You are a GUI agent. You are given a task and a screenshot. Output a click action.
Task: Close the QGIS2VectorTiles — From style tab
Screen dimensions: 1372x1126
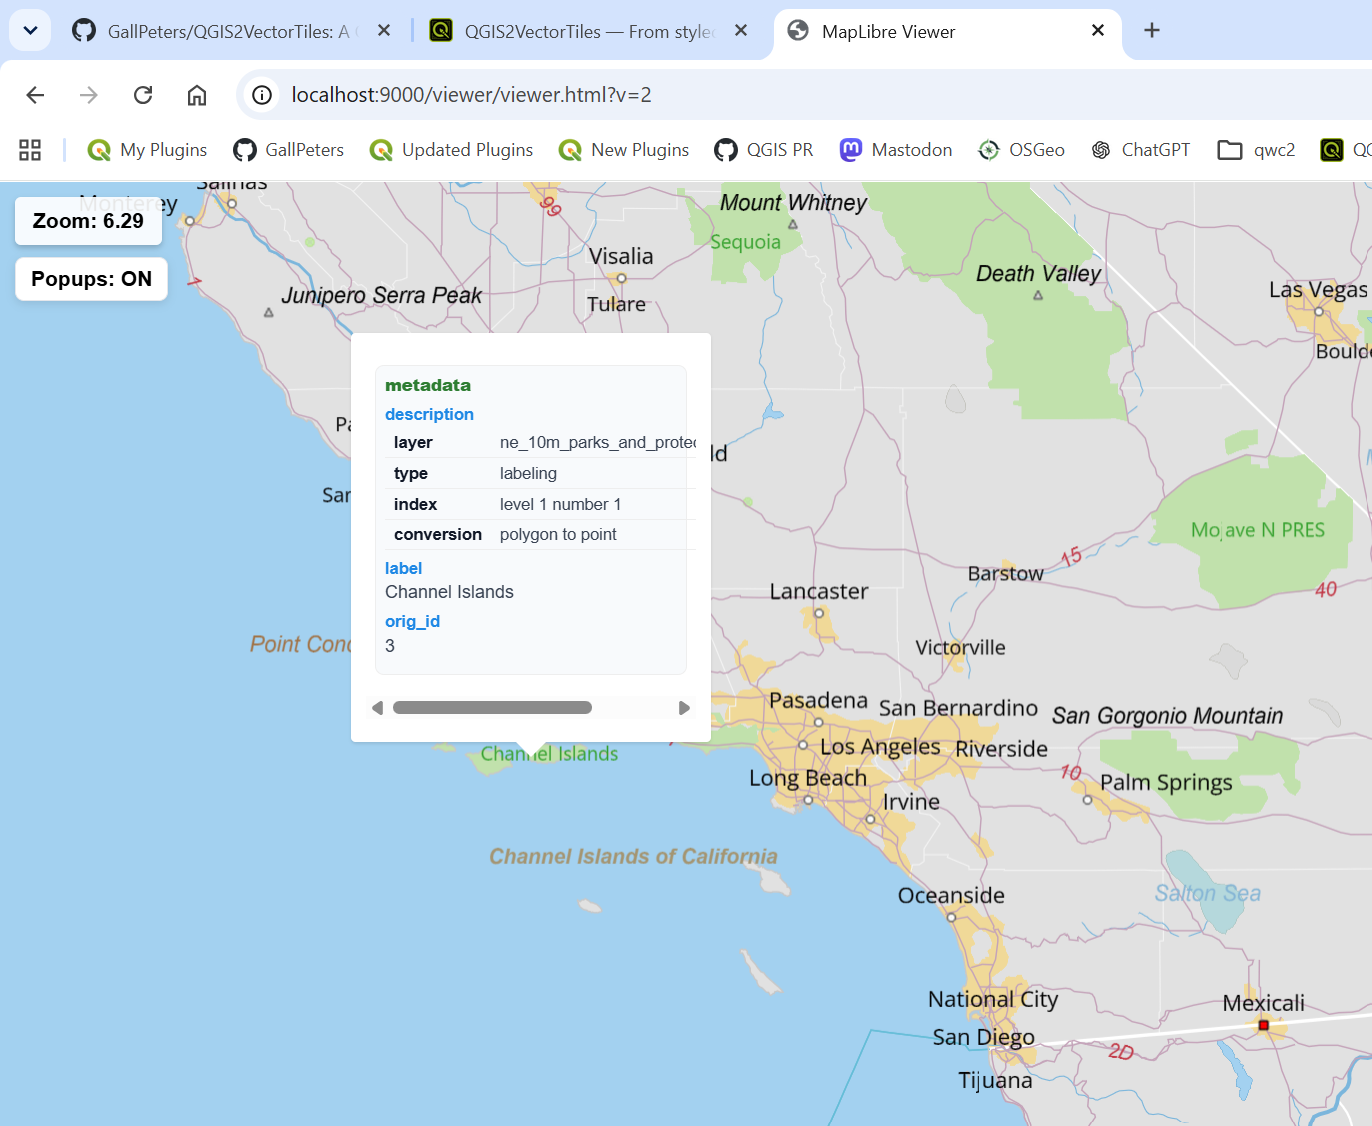(x=741, y=30)
